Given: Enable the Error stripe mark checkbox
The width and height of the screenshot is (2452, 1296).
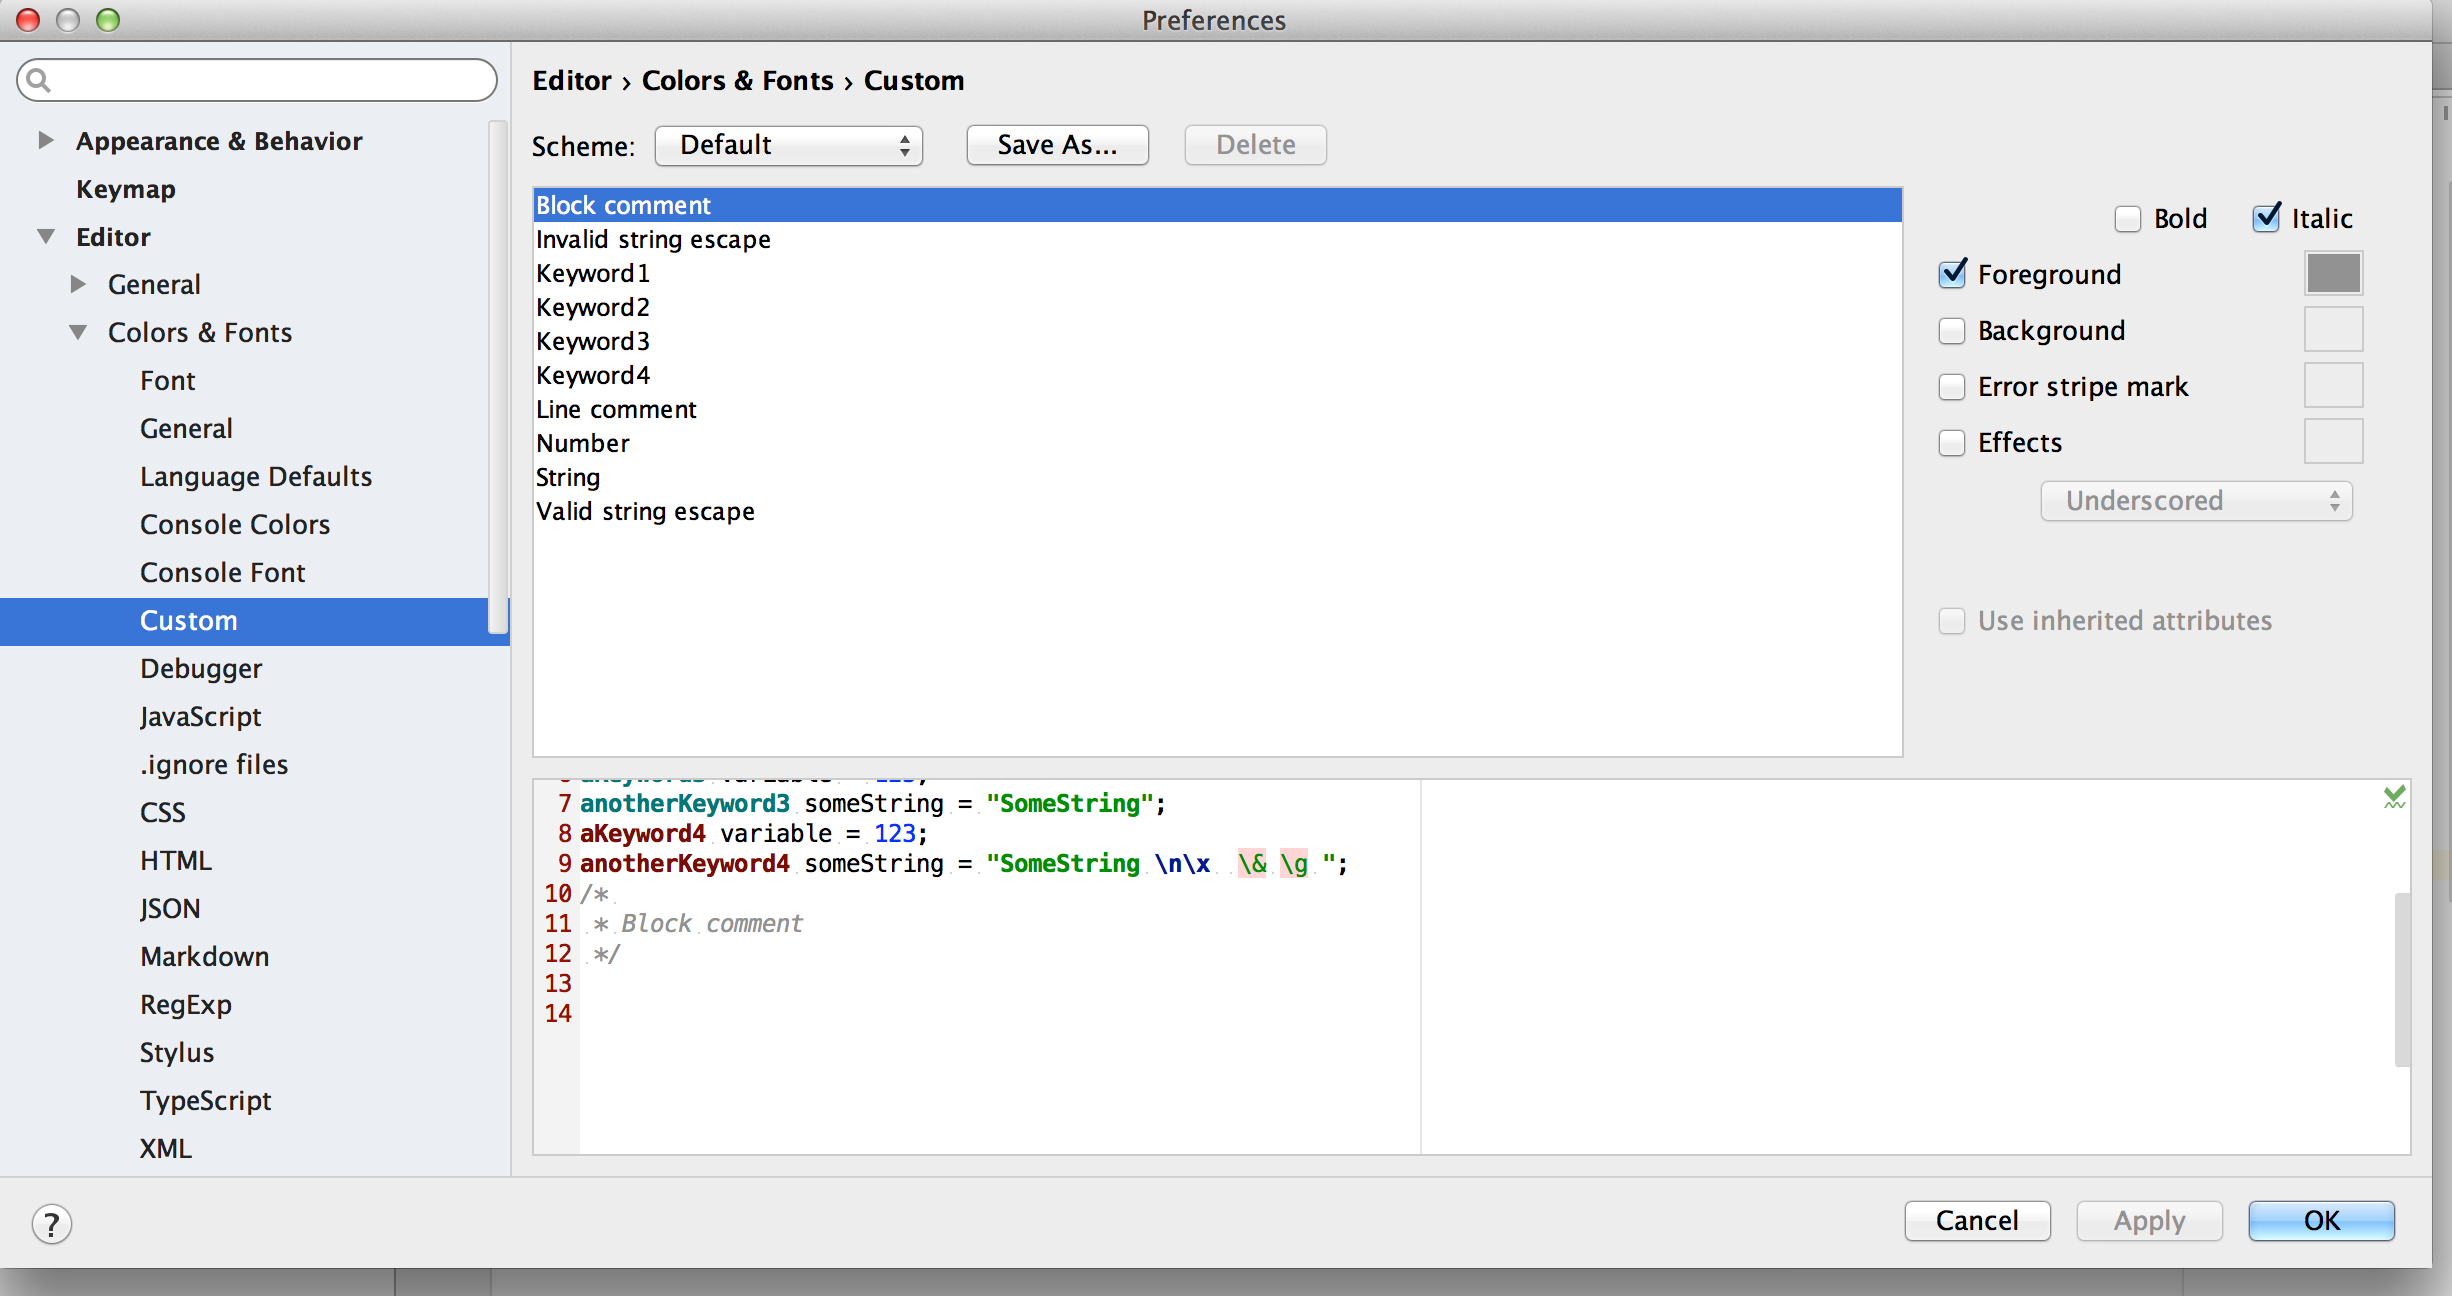Looking at the screenshot, I should tap(1952, 387).
